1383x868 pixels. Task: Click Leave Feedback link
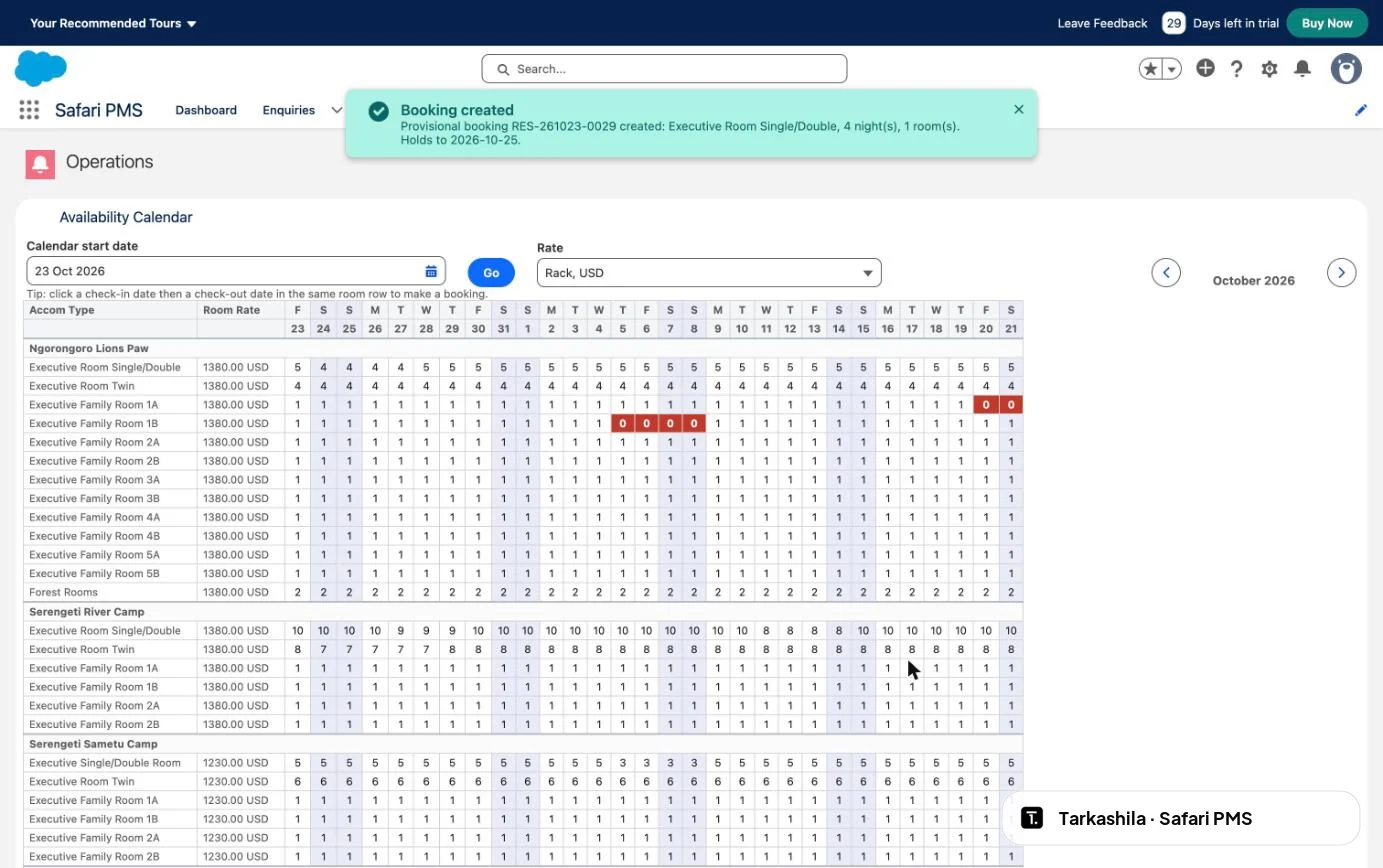coord(1102,23)
